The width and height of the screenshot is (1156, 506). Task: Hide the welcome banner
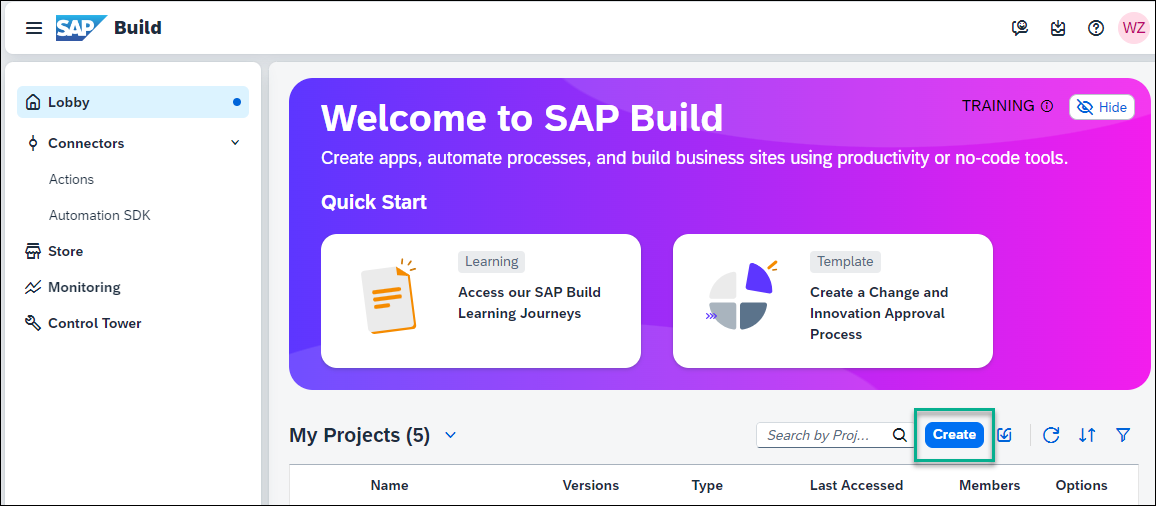pos(1101,107)
